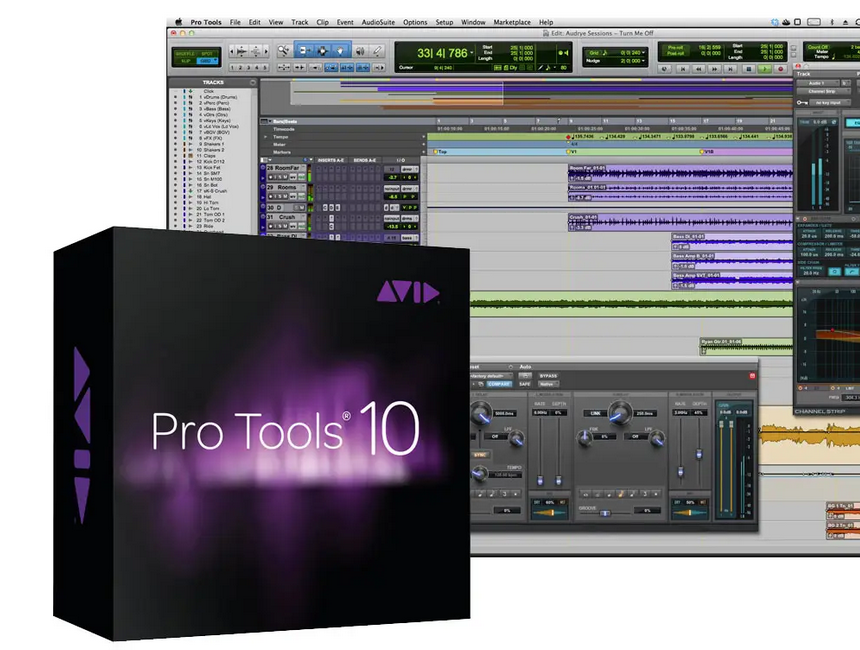Click the Online transport button
Image resolution: width=860 pixels, height=650 pixels.
coord(665,69)
